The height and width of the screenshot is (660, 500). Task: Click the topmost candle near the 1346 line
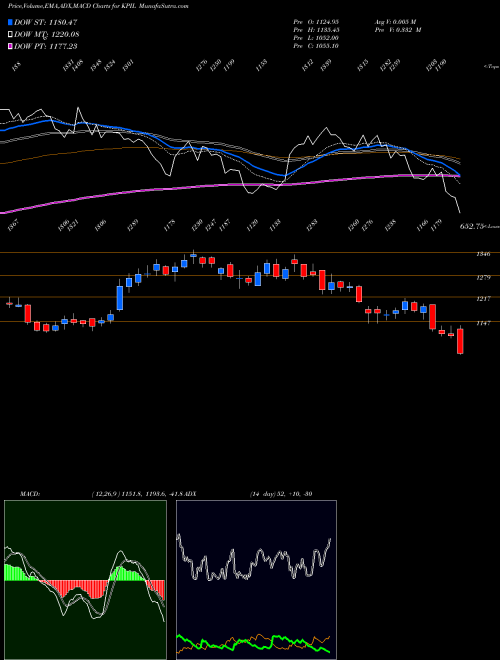click(193, 255)
